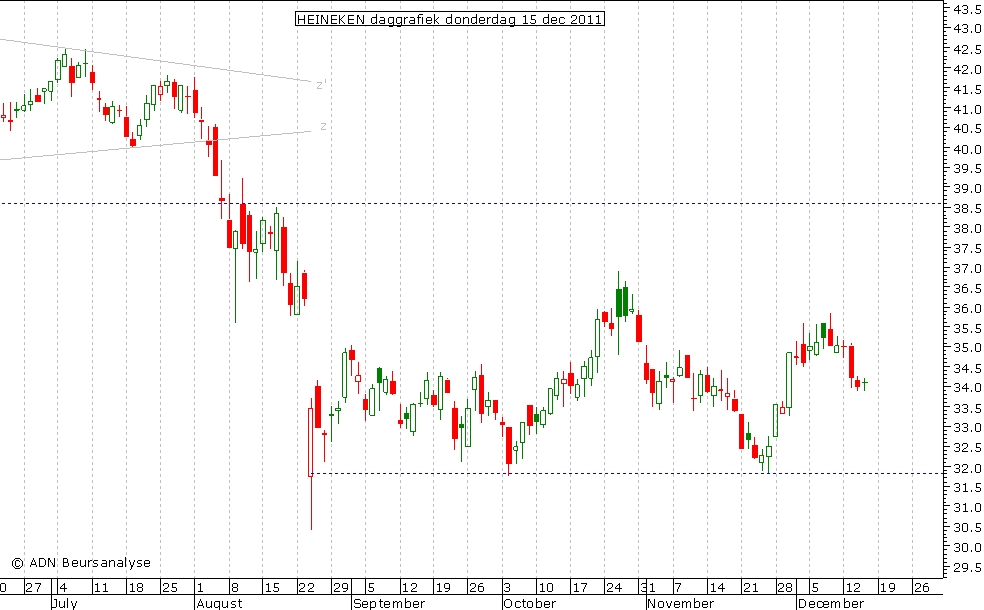Click the 40.0 price axis value
The image size is (984, 610).
coord(968,149)
